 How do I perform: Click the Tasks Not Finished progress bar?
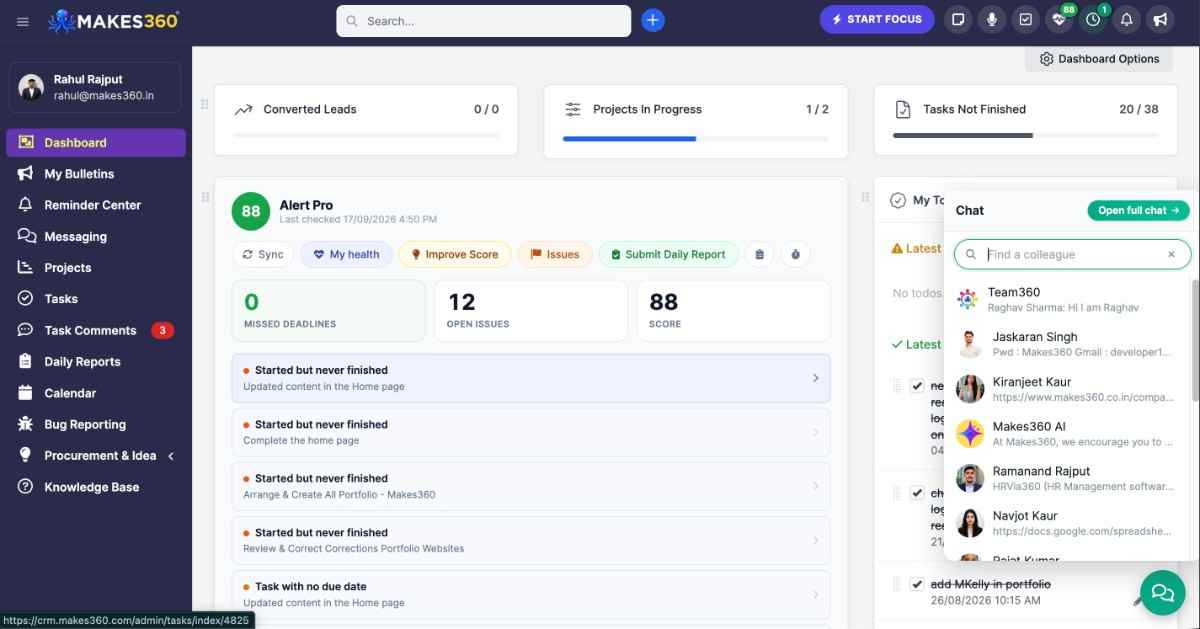click(1026, 135)
